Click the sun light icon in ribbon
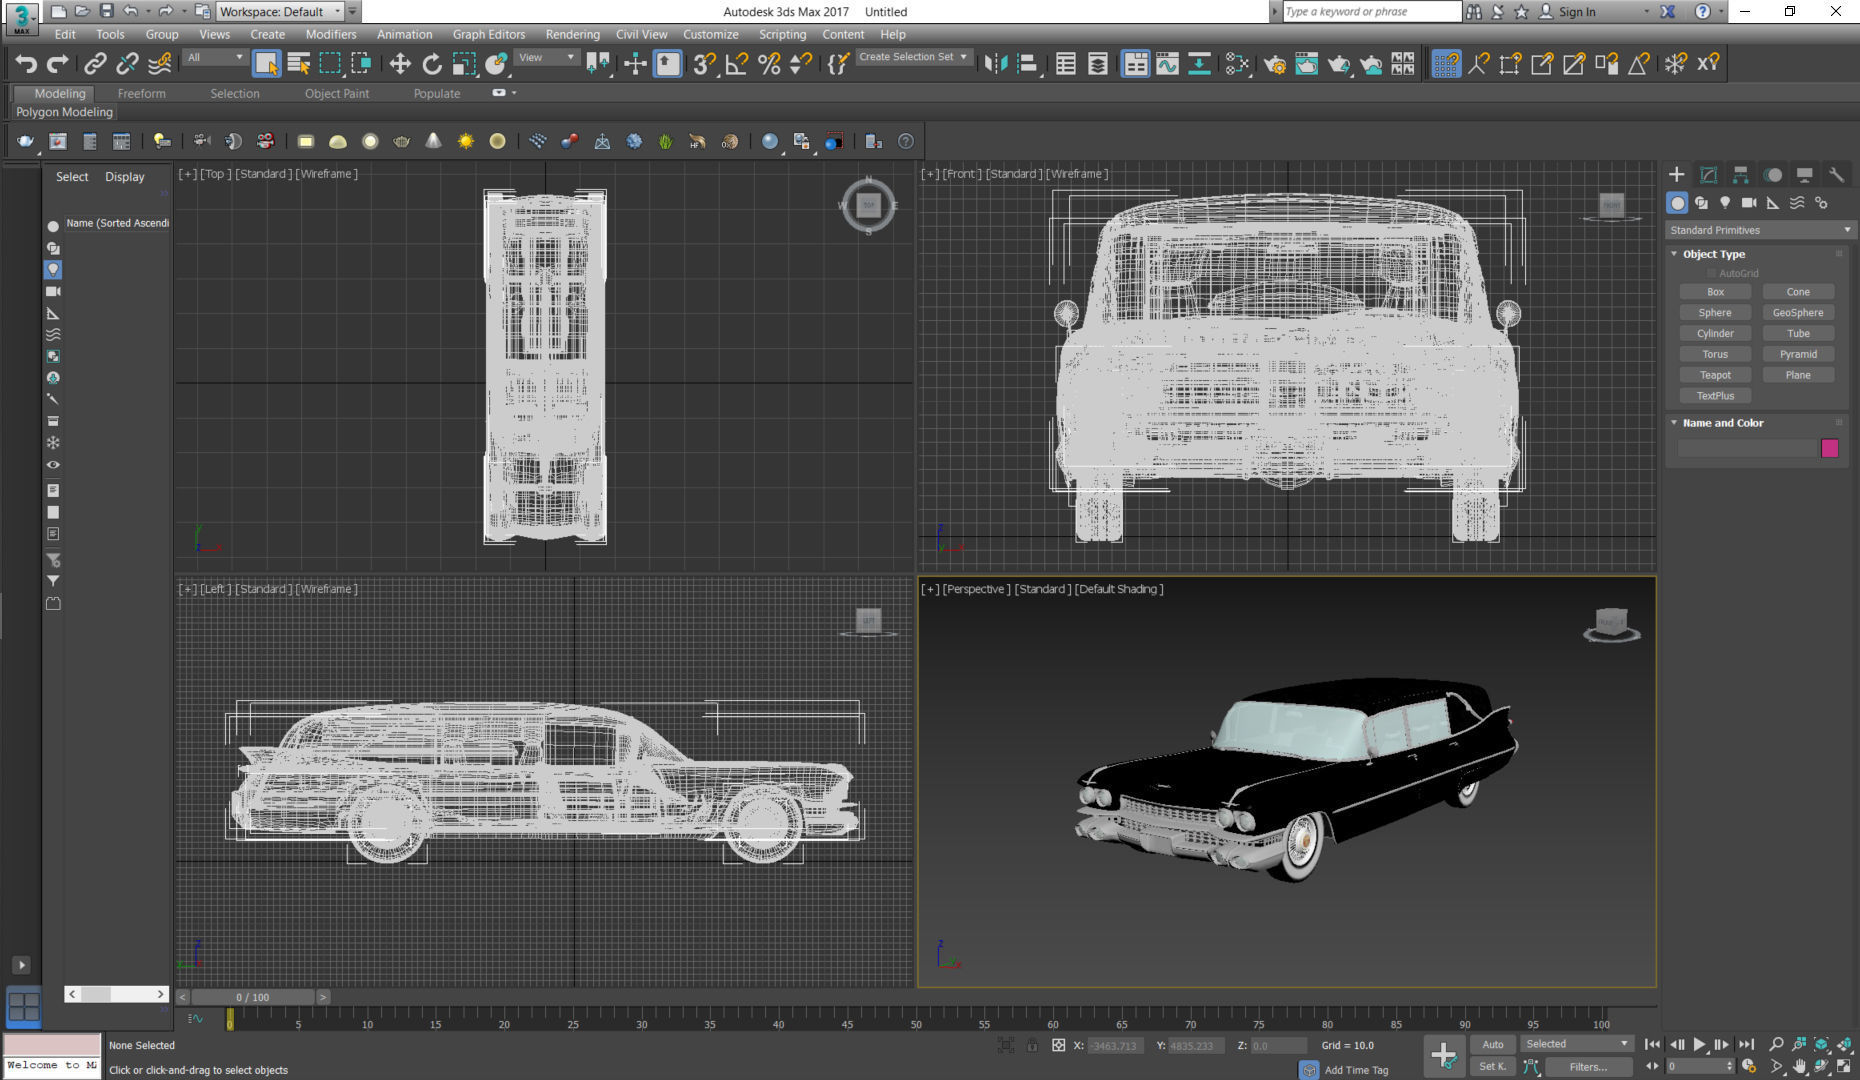This screenshot has height=1080, width=1860. pyautogui.click(x=466, y=142)
